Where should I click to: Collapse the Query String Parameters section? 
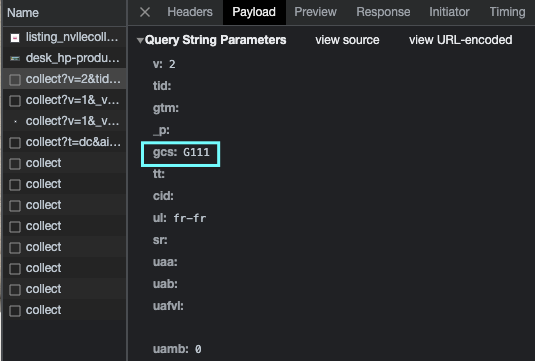point(140,41)
